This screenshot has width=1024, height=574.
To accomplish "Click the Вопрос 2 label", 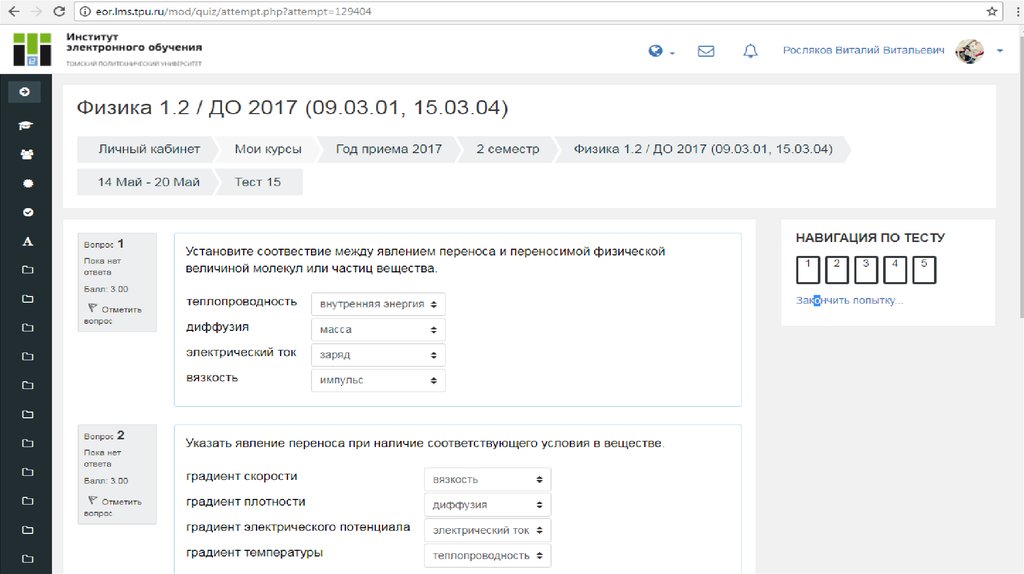I will click(104, 436).
